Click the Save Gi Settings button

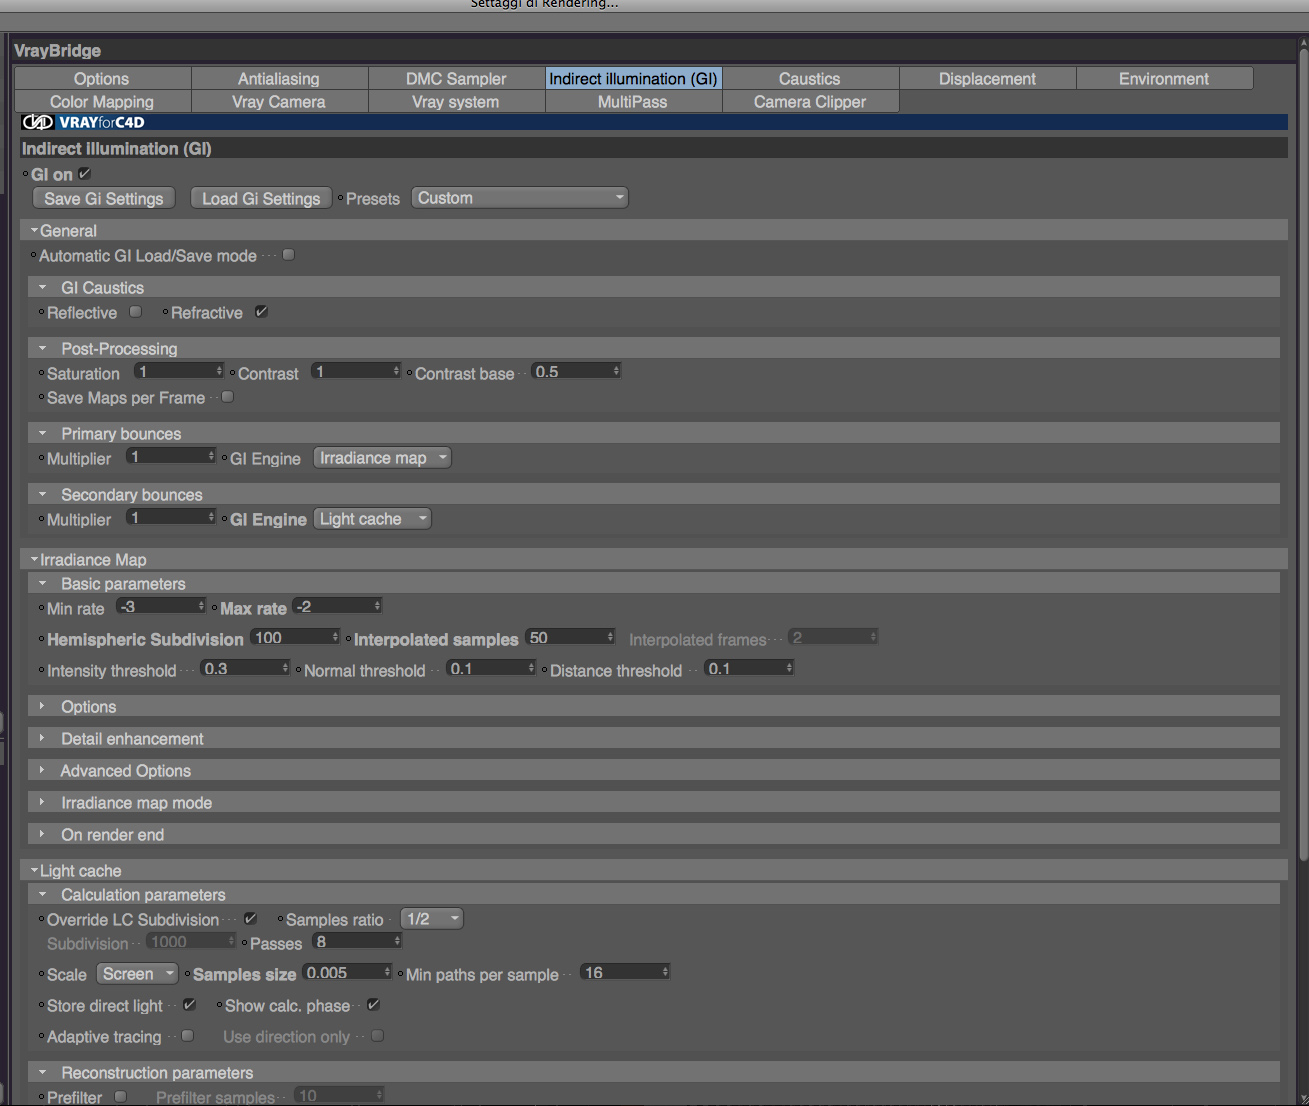[104, 198]
